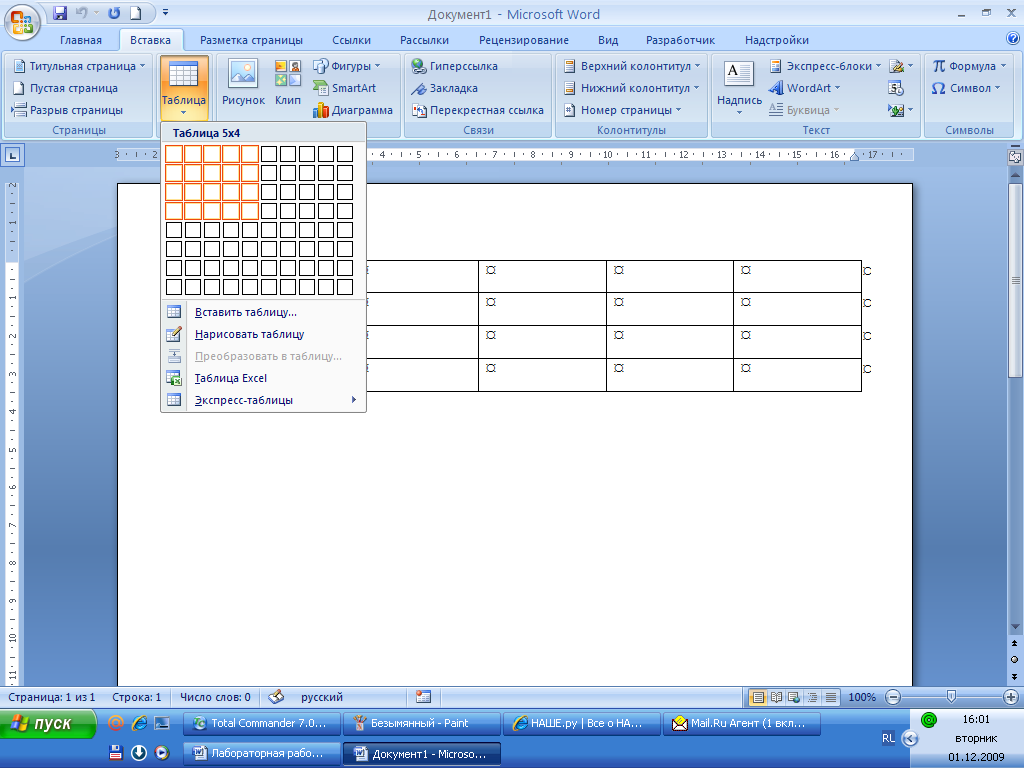Image resolution: width=1024 pixels, height=768 pixels.
Task: Click zoom out minus button
Action: click(893, 697)
